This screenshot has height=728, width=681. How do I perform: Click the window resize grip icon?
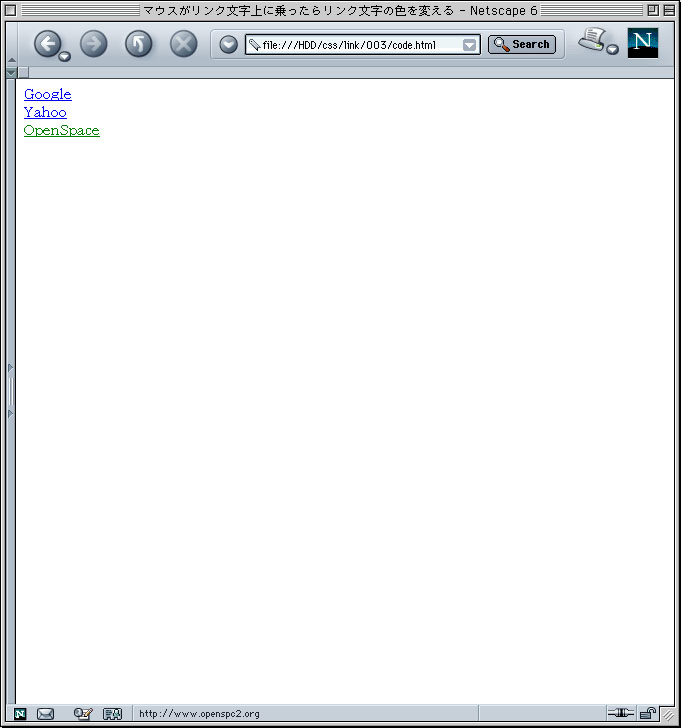point(668,714)
